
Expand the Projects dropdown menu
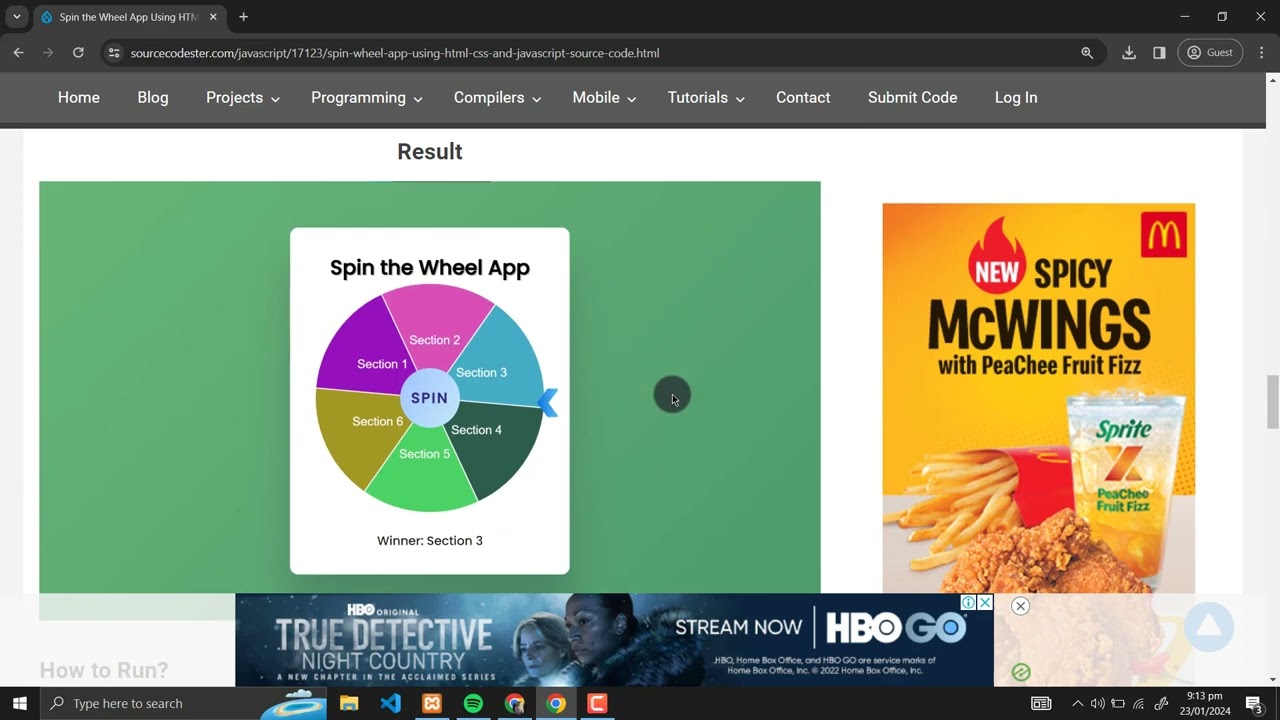[x=243, y=98]
